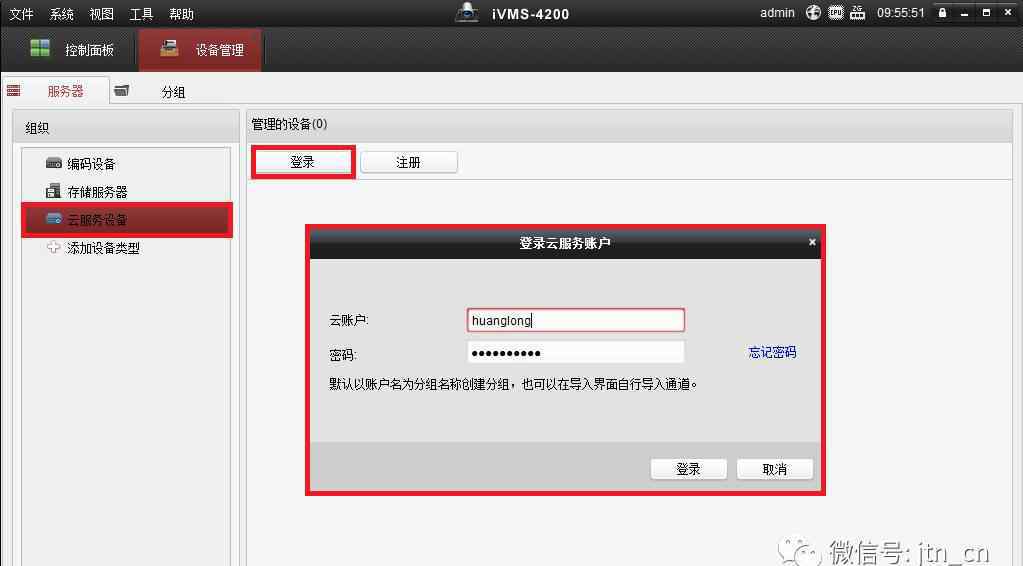The height and width of the screenshot is (566, 1023).
Task: Click the 分组 folder icon
Action: (122, 91)
